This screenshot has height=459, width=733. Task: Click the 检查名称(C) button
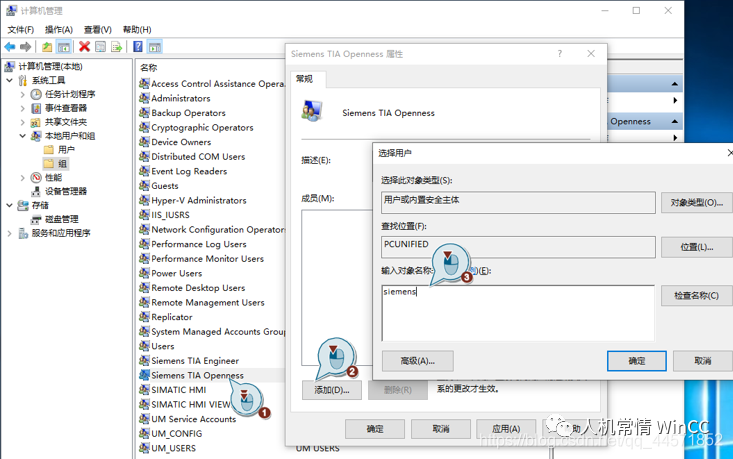point(697,295)
